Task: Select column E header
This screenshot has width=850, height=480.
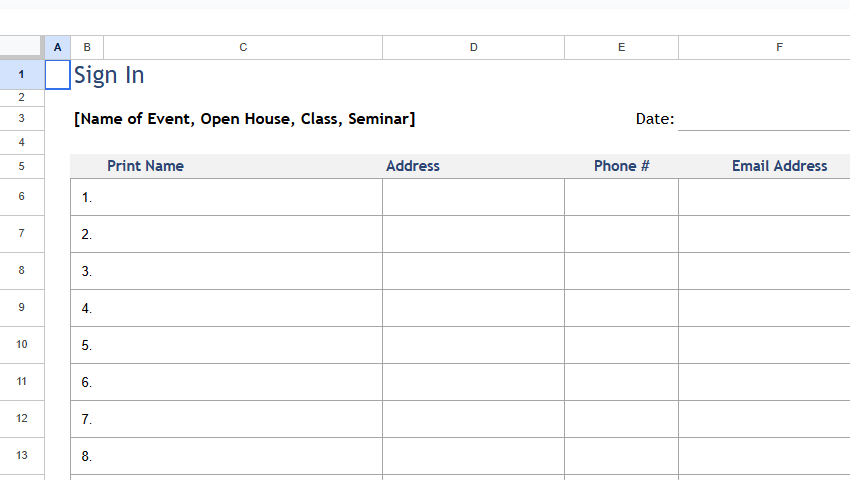Action: (621, 47)
